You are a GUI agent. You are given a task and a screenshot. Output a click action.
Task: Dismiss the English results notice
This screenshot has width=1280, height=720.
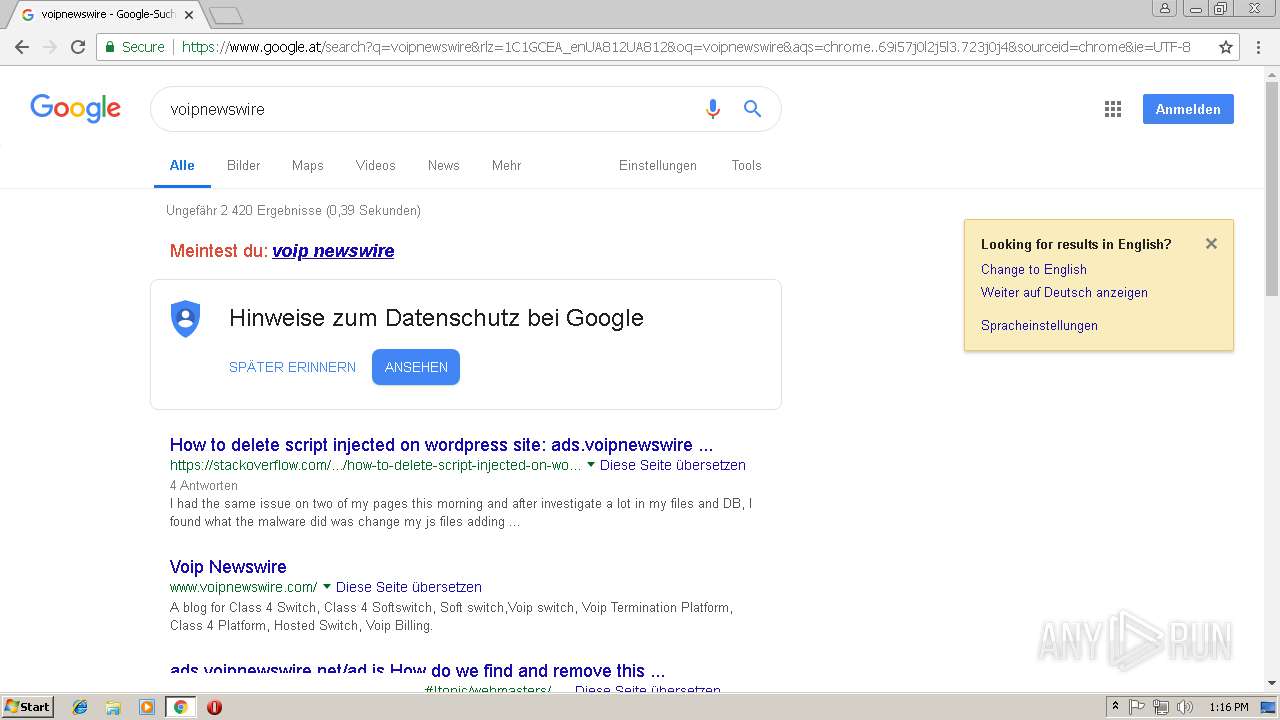tap(1211, 243)
